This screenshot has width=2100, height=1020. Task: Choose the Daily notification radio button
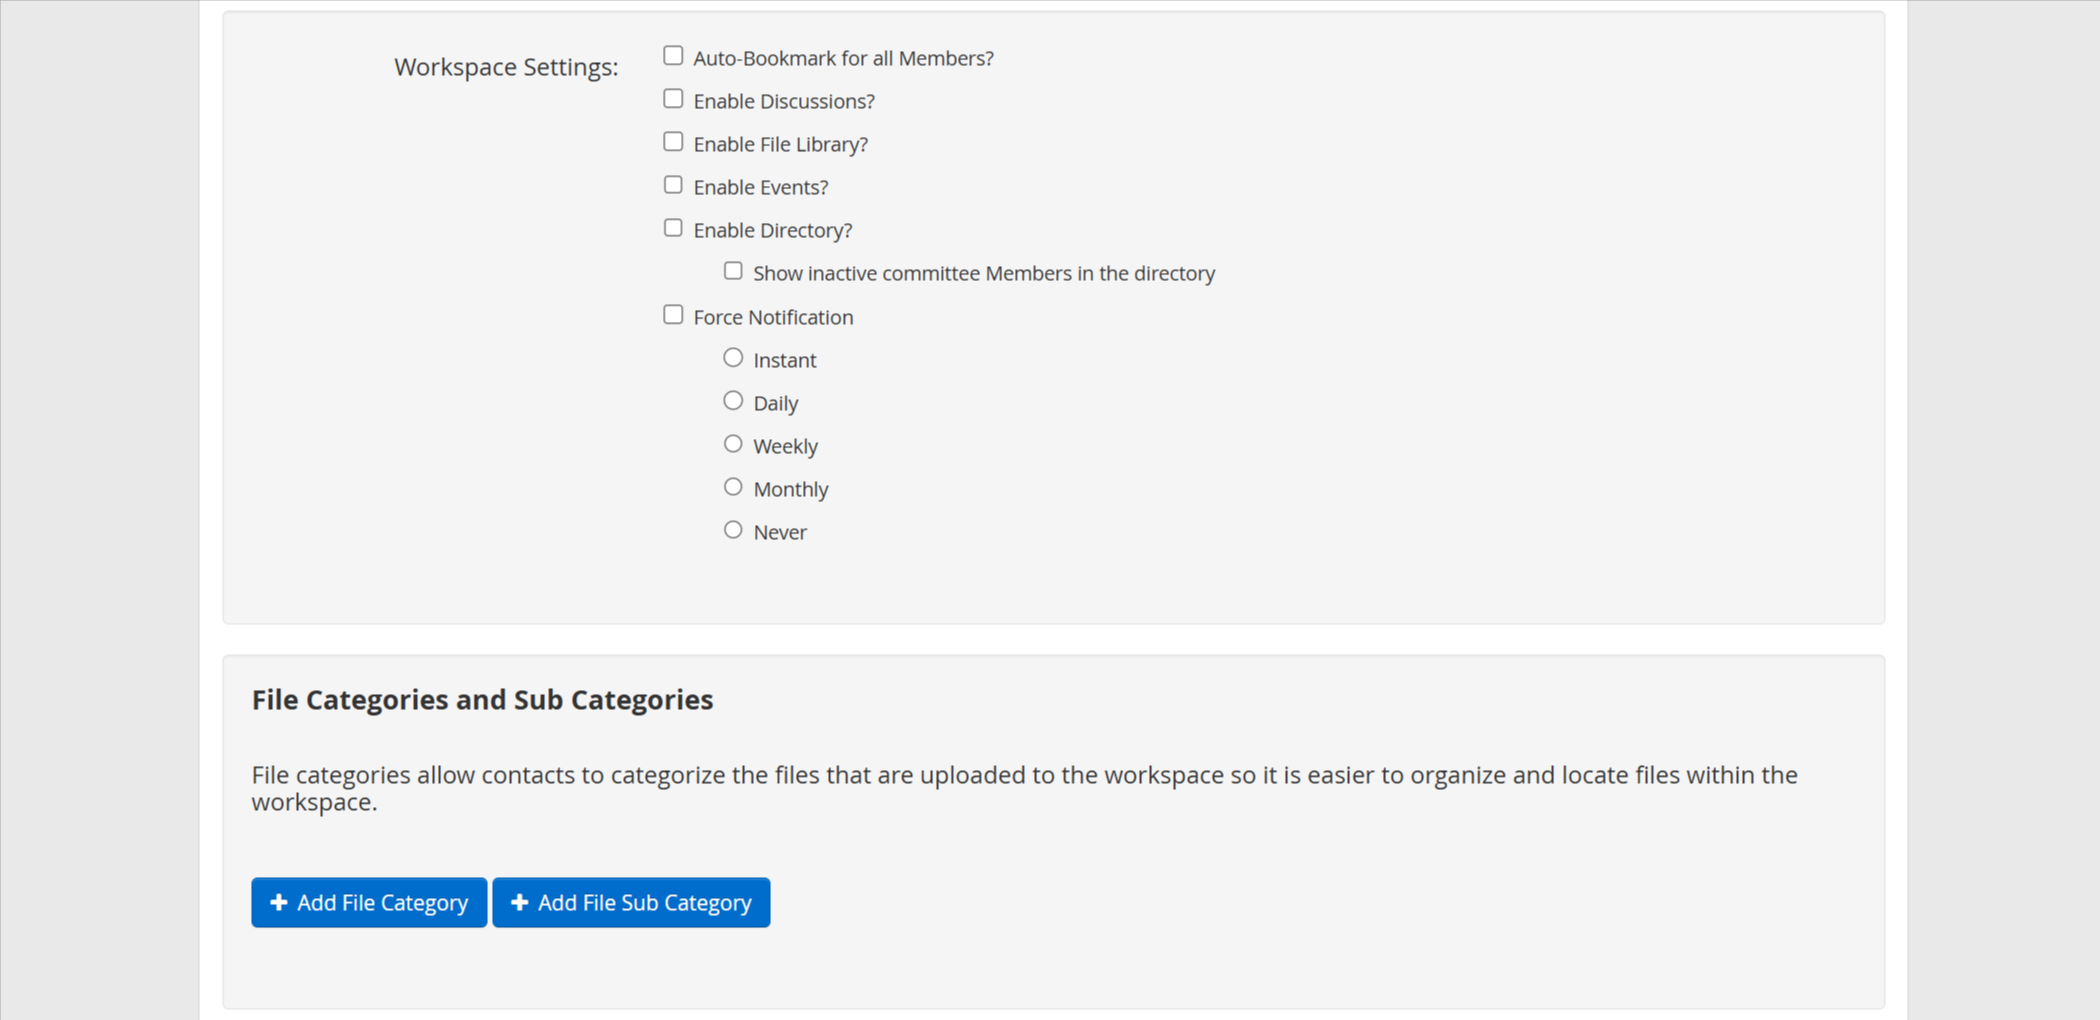[x=733, y=401]
